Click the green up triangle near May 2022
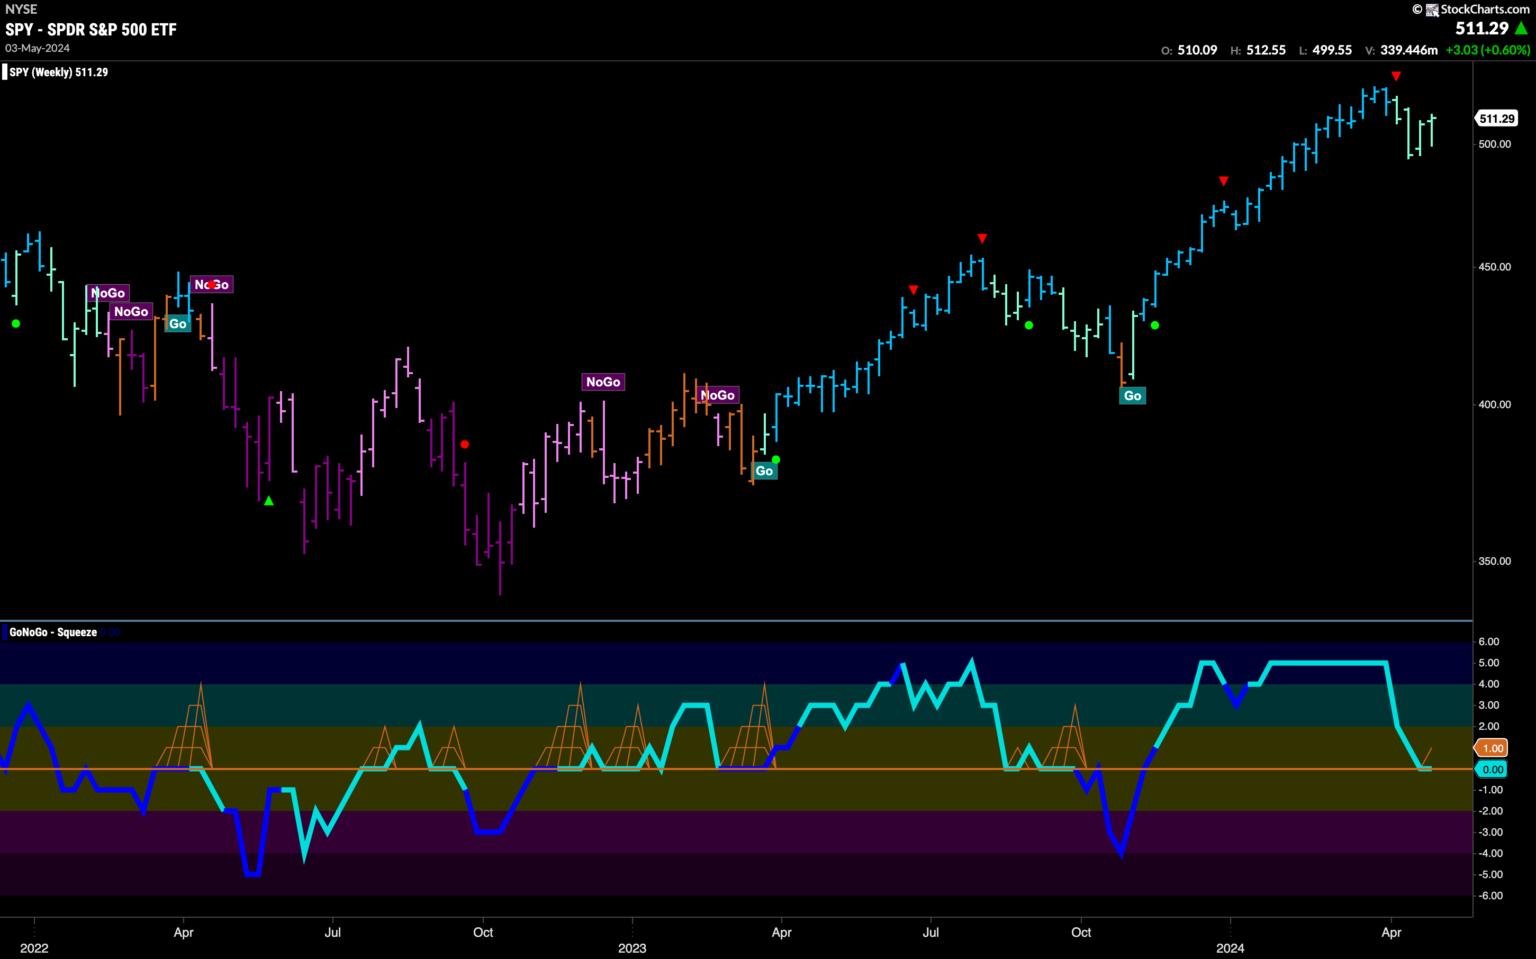The image size is (1536, 959). click(268, 500)
